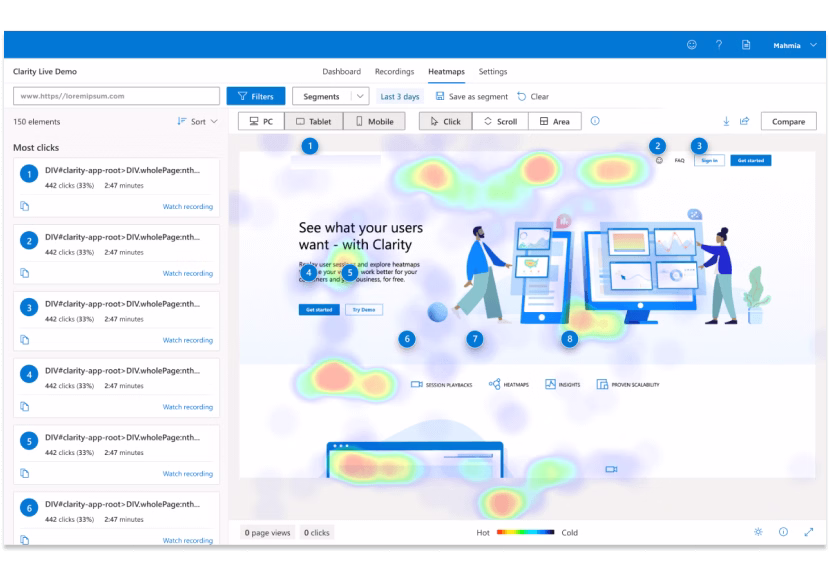Open the Filters button
Viewport: 830px width, 580px height.
pyautogui.click(x=256, y=96)
